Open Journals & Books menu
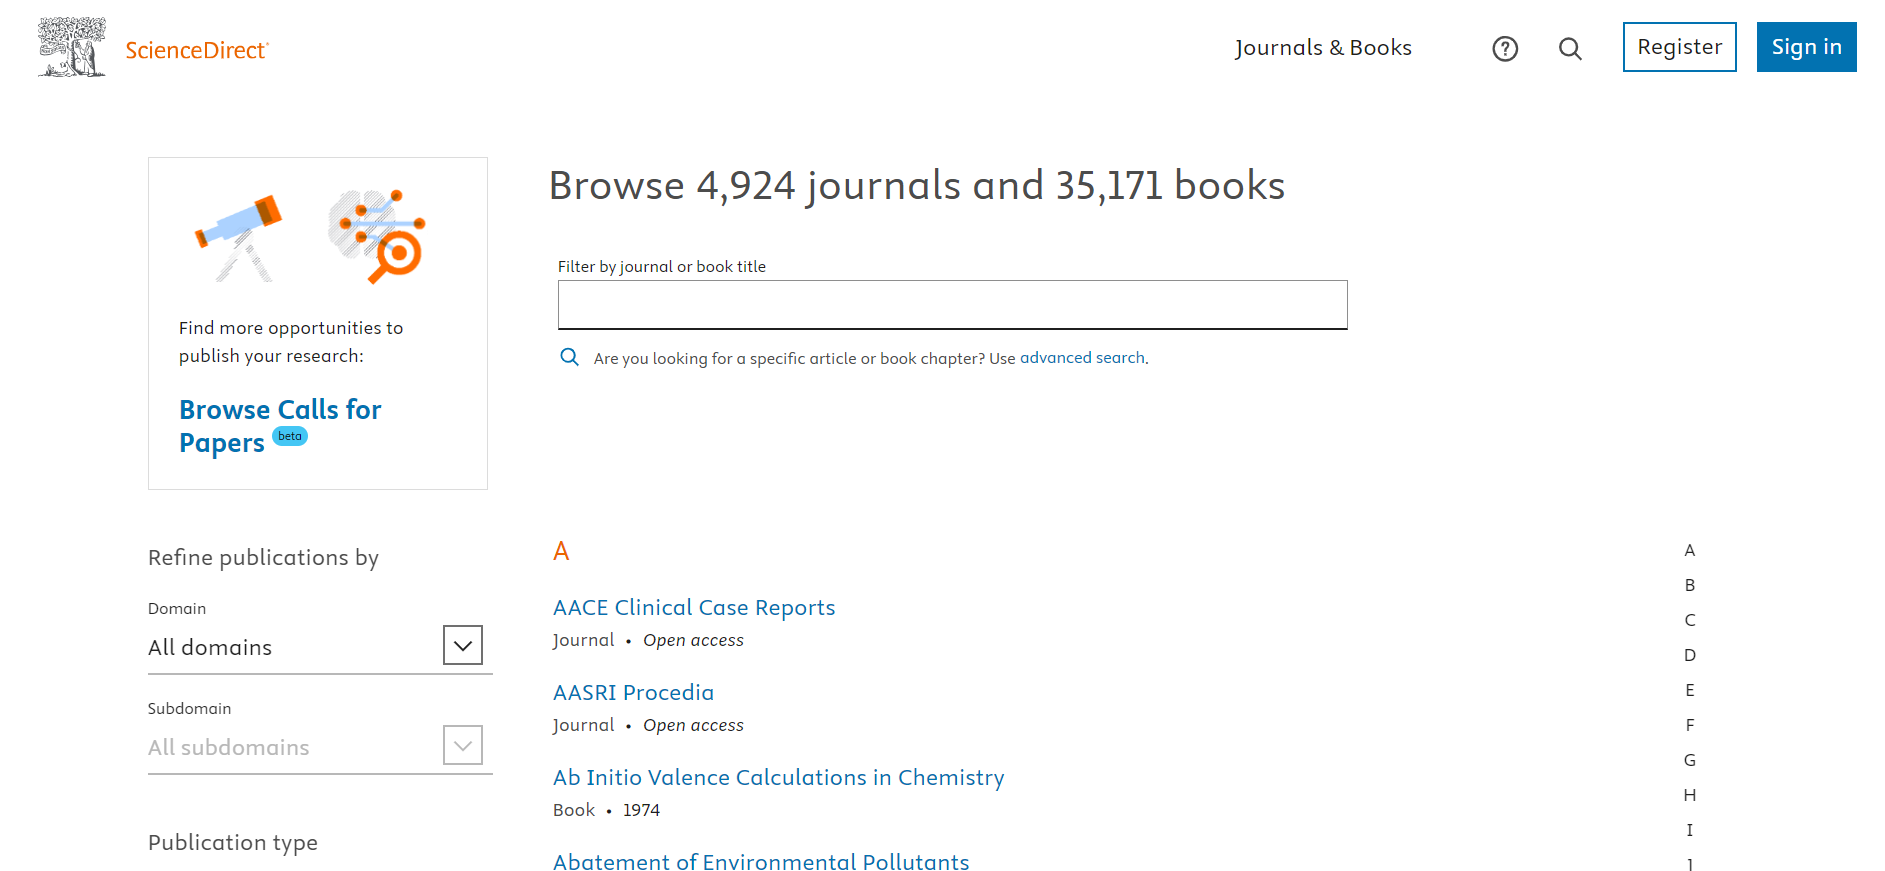Image resolution: width=1885 pixels, height=871 pixels. pos(1322,48)
